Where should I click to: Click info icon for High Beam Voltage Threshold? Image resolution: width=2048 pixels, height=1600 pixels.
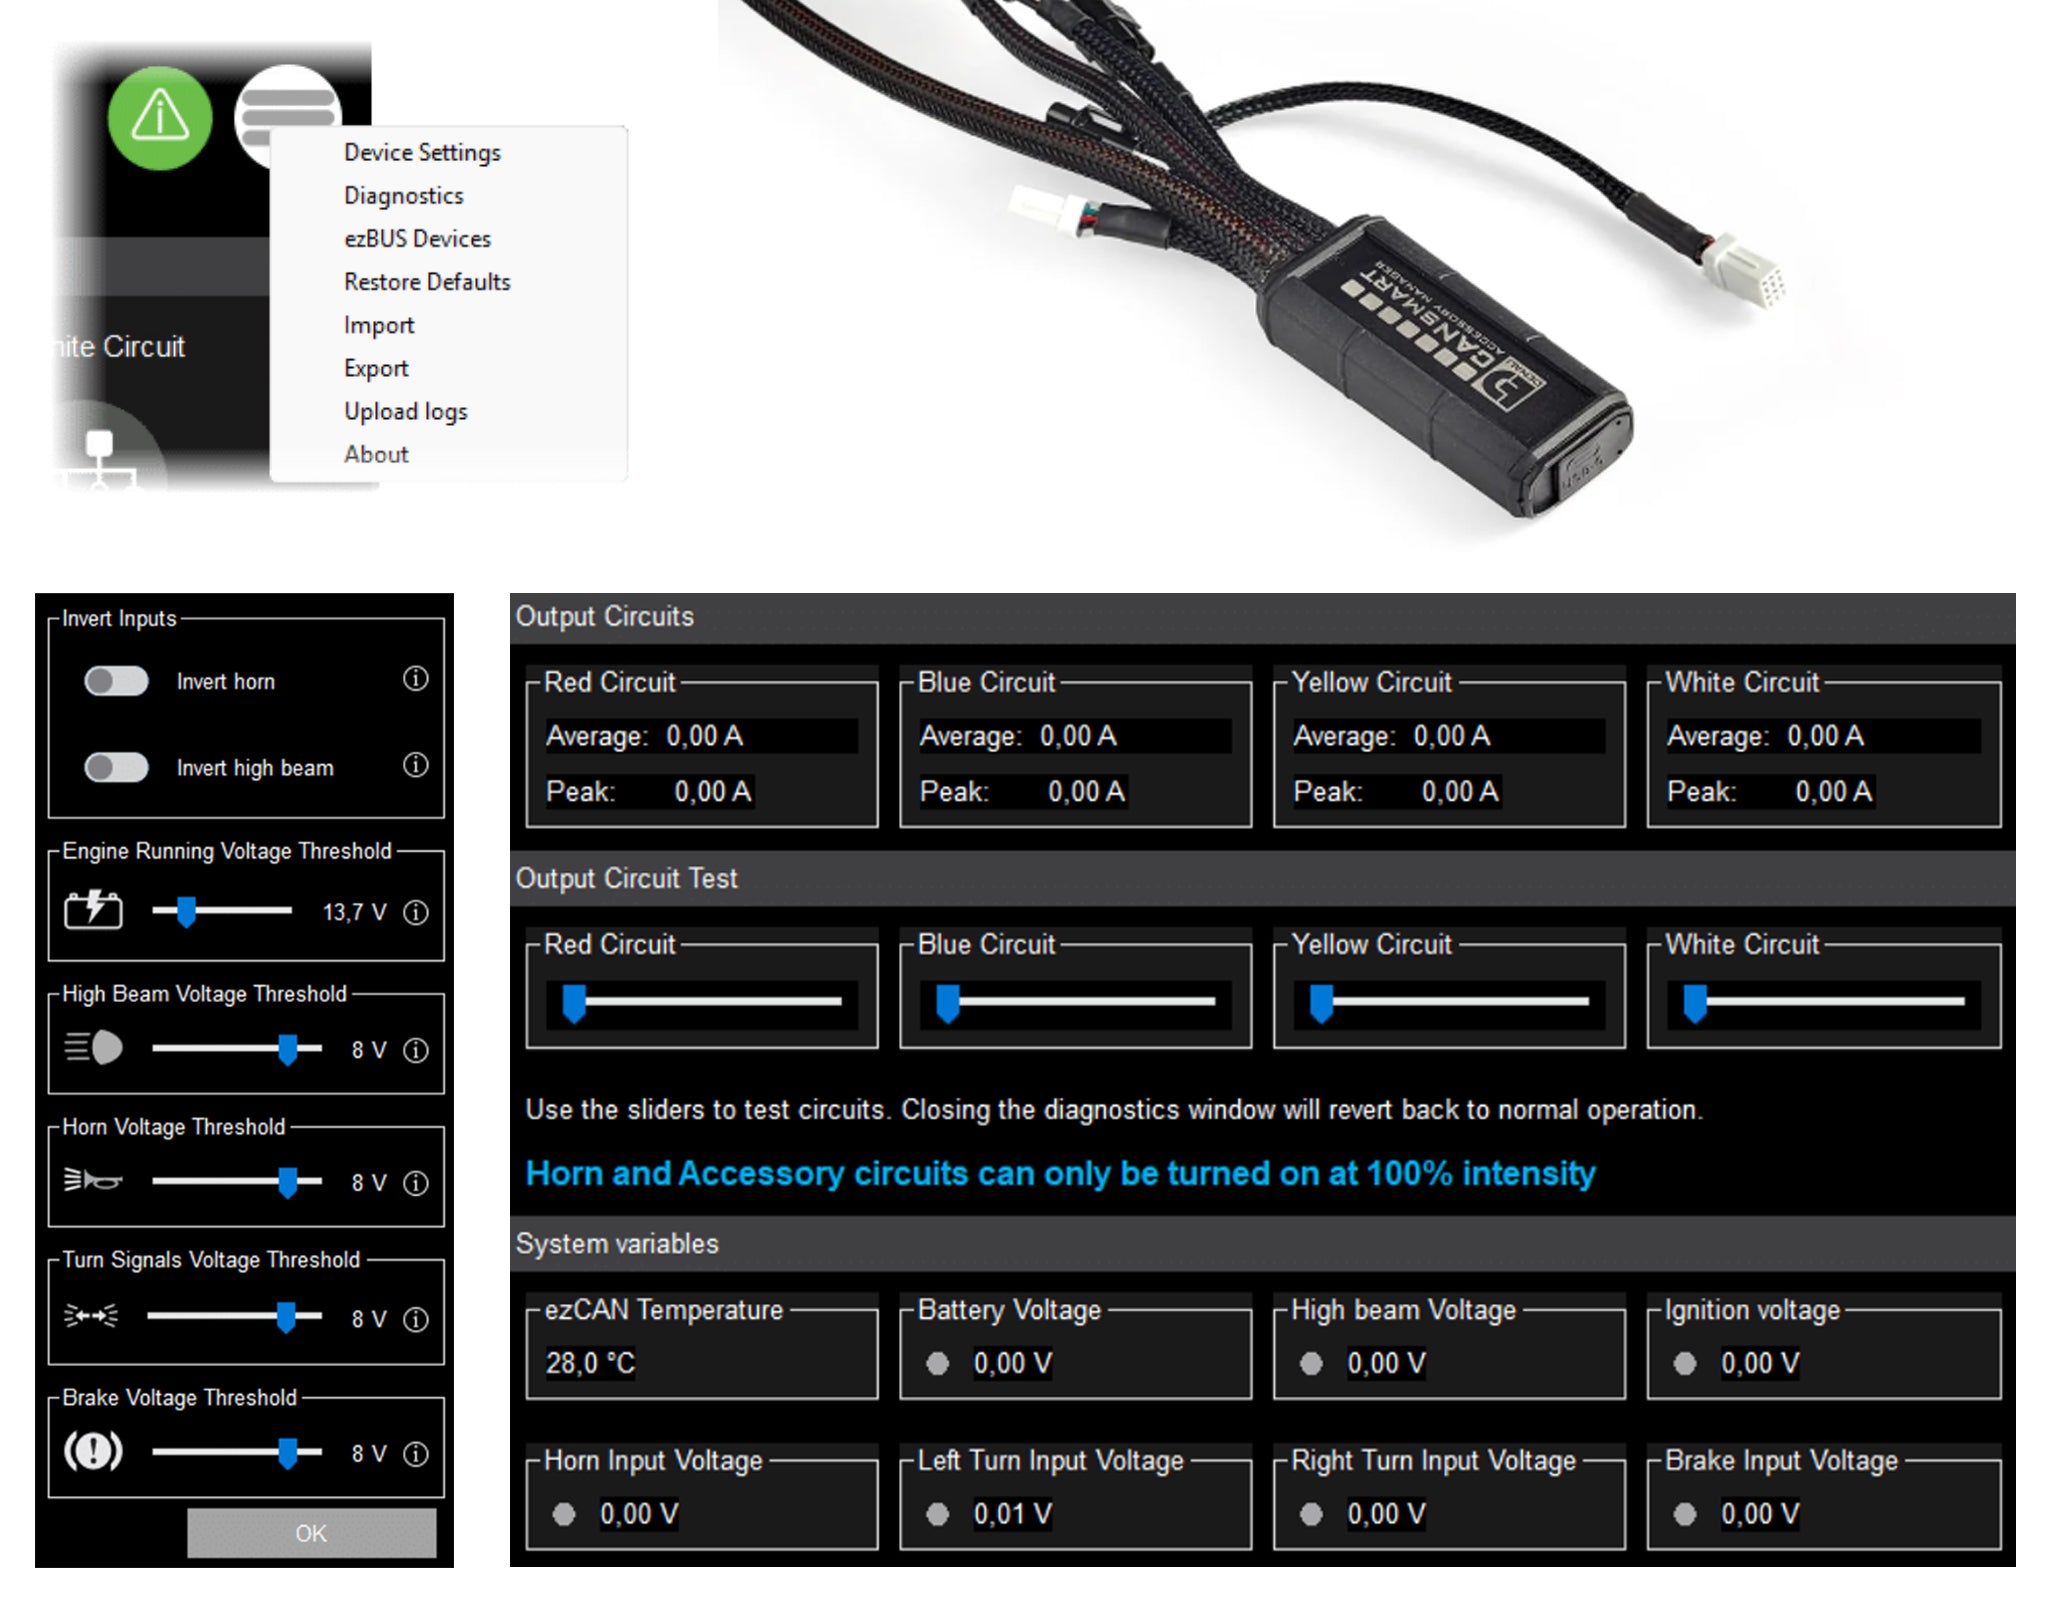415,1050
